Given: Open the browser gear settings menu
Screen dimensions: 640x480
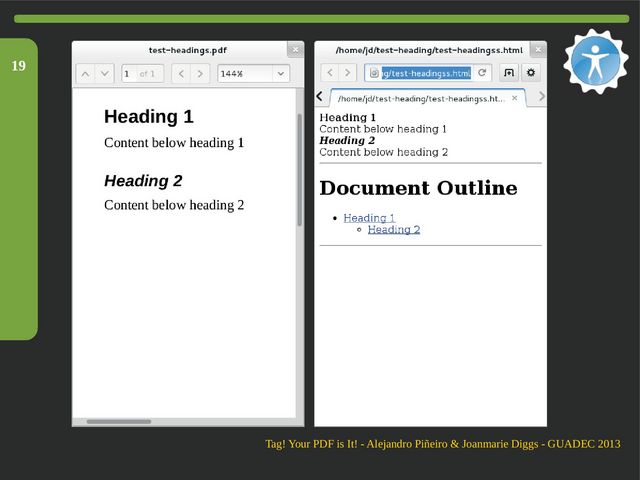Looking at the screenshot, I should 531,73.
